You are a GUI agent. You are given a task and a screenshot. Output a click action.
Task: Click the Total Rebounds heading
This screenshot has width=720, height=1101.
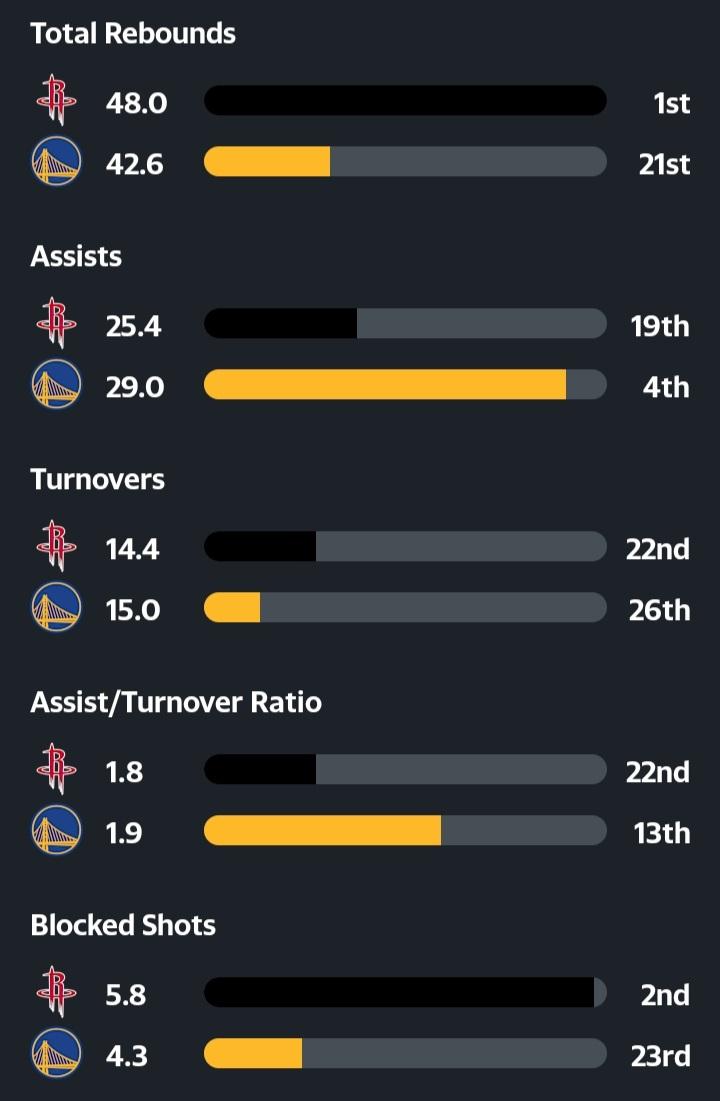point(133,33)
